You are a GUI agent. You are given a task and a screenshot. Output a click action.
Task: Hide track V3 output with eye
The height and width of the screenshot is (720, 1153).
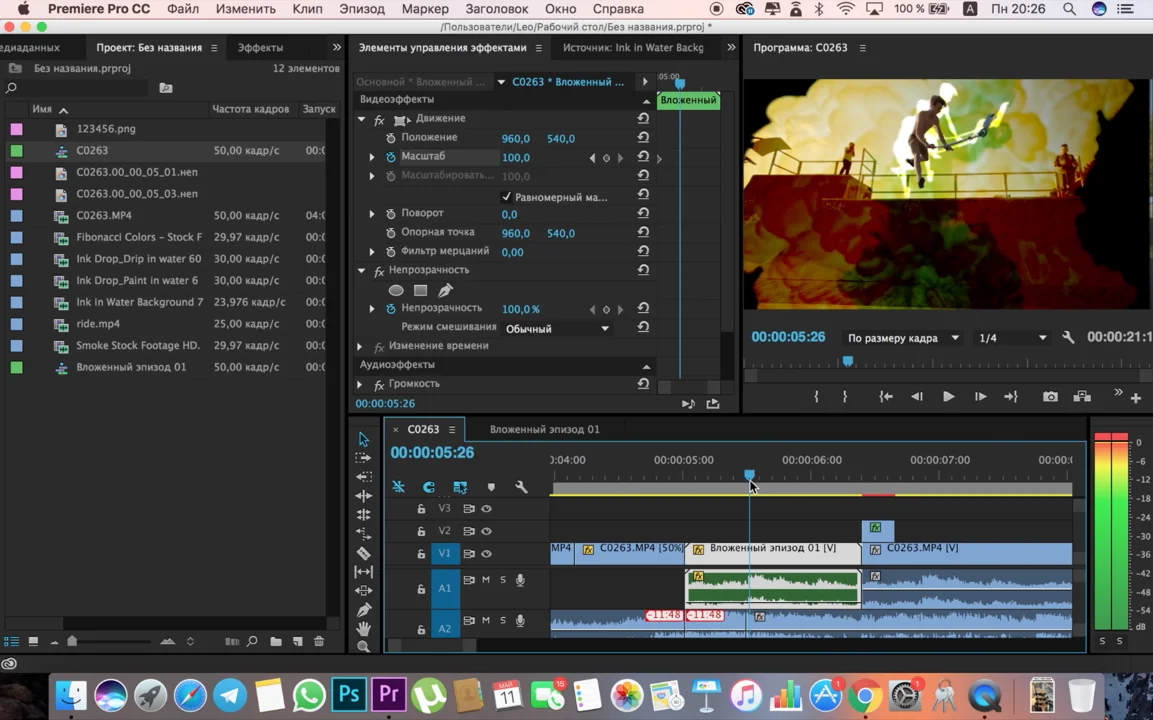[x=487, y=508]
